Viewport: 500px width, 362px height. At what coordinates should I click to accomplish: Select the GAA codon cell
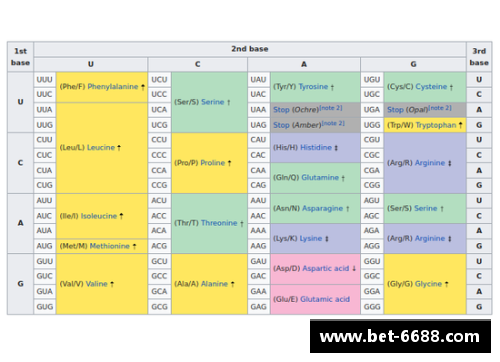point(259,292)
